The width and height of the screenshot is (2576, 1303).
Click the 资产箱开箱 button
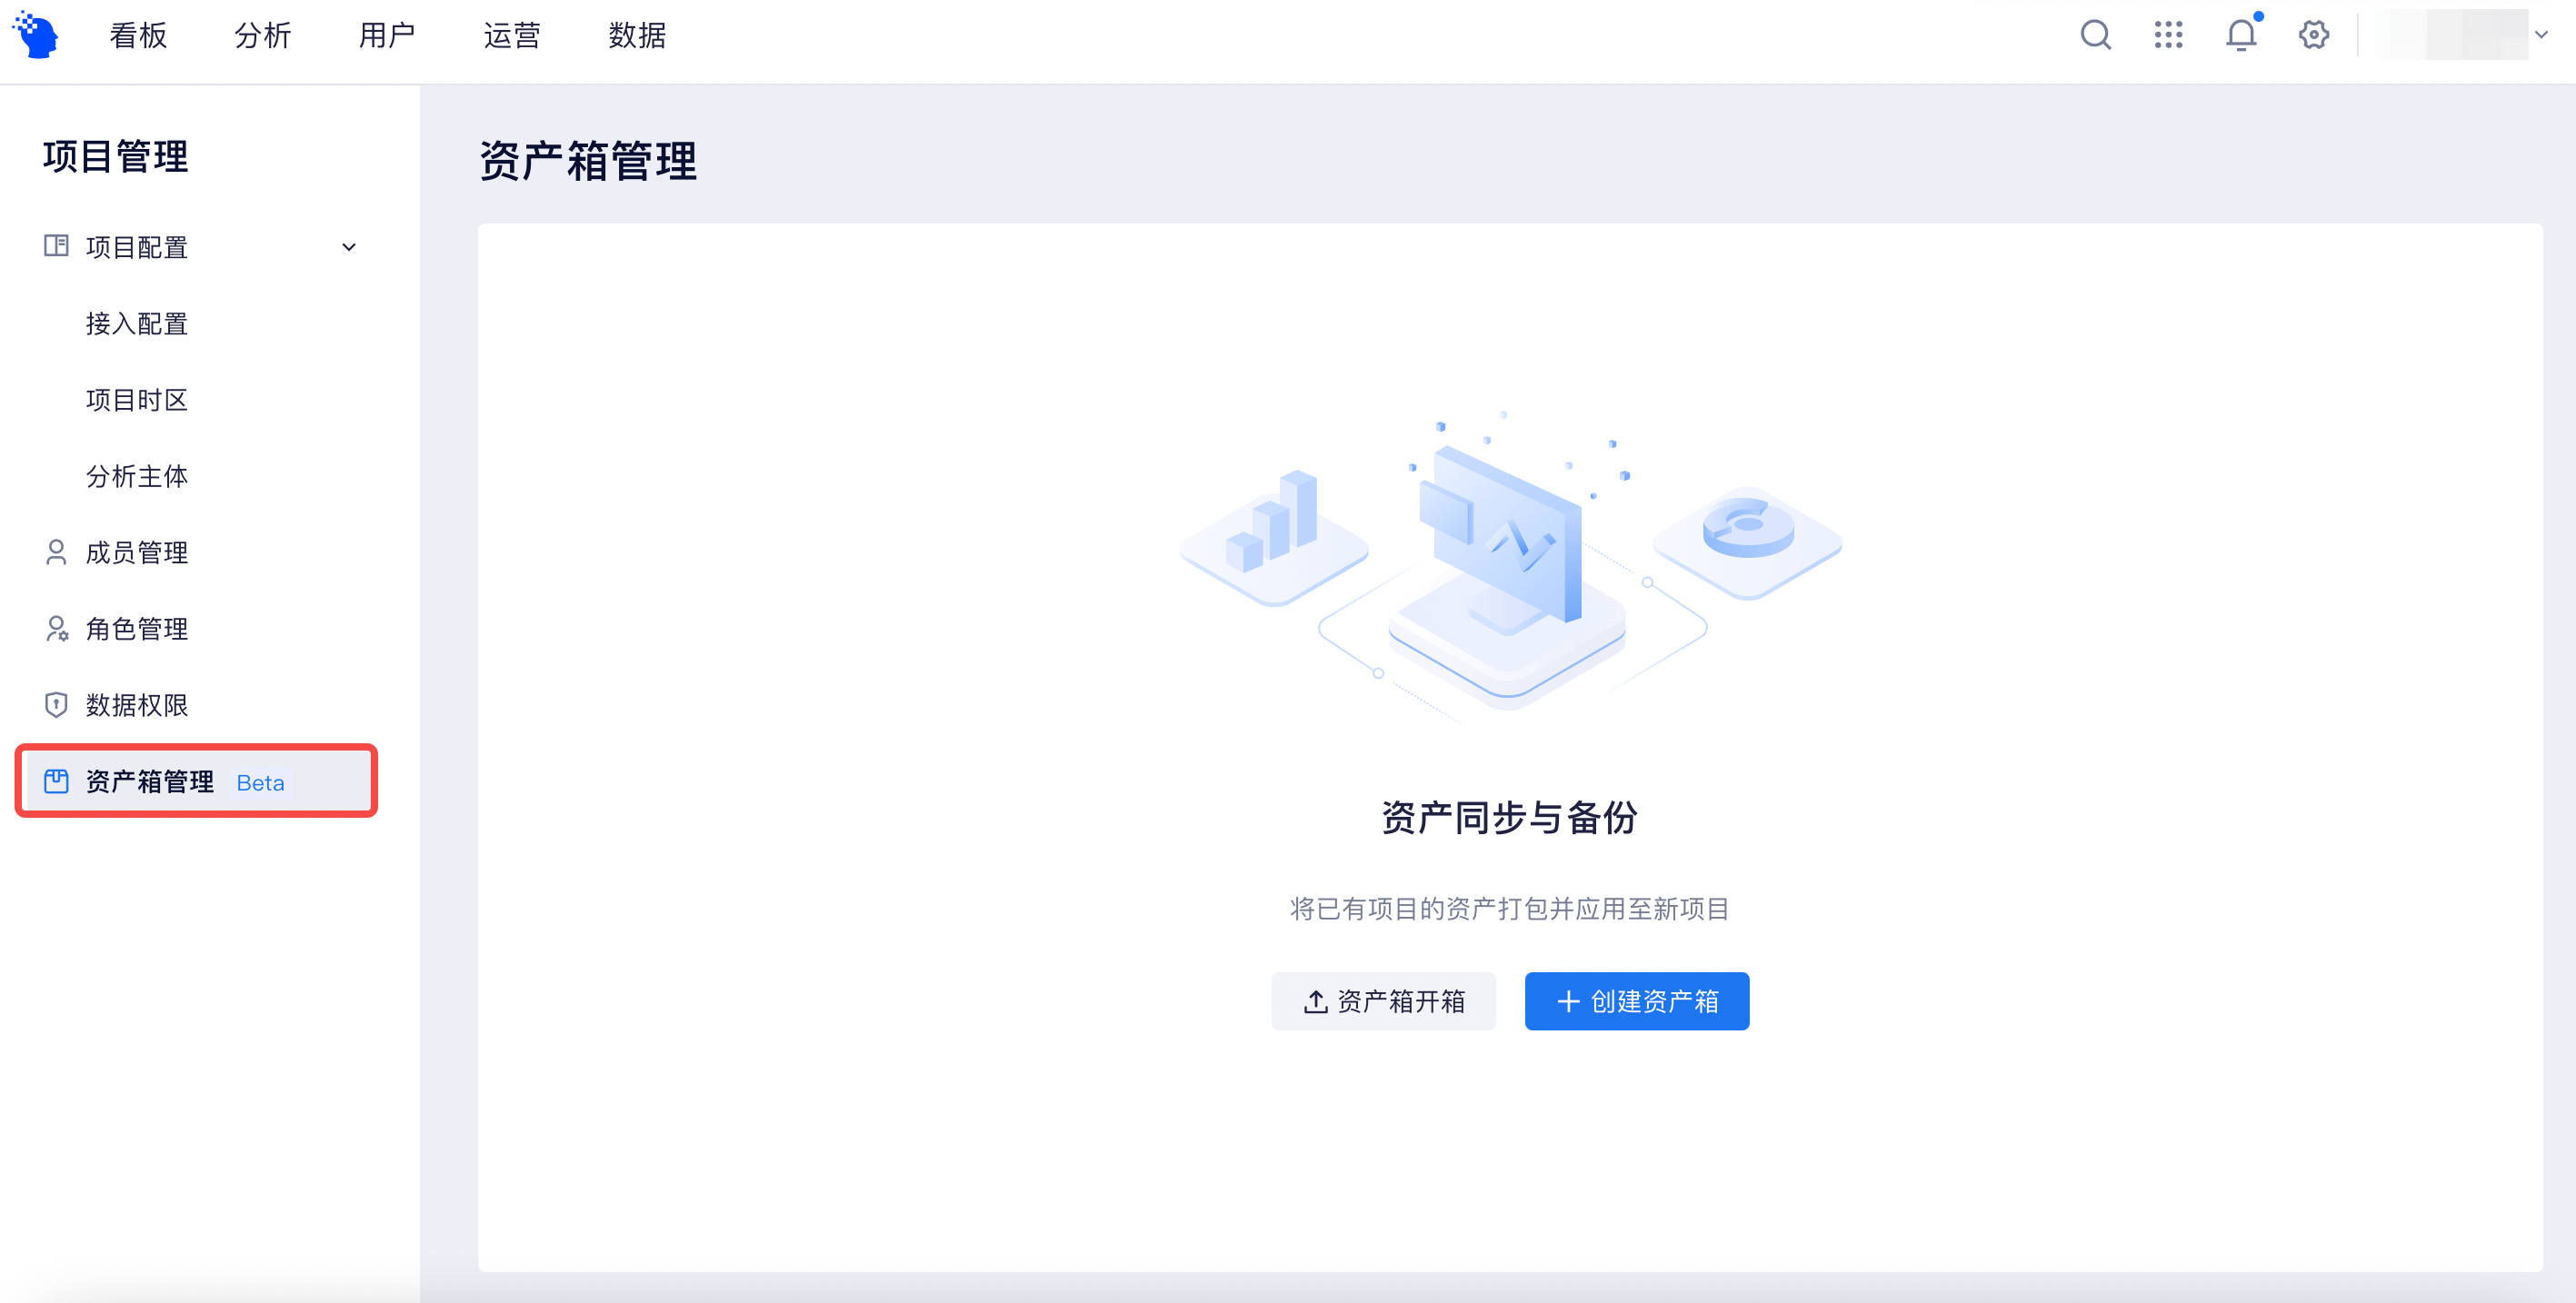point(1383,1001)
